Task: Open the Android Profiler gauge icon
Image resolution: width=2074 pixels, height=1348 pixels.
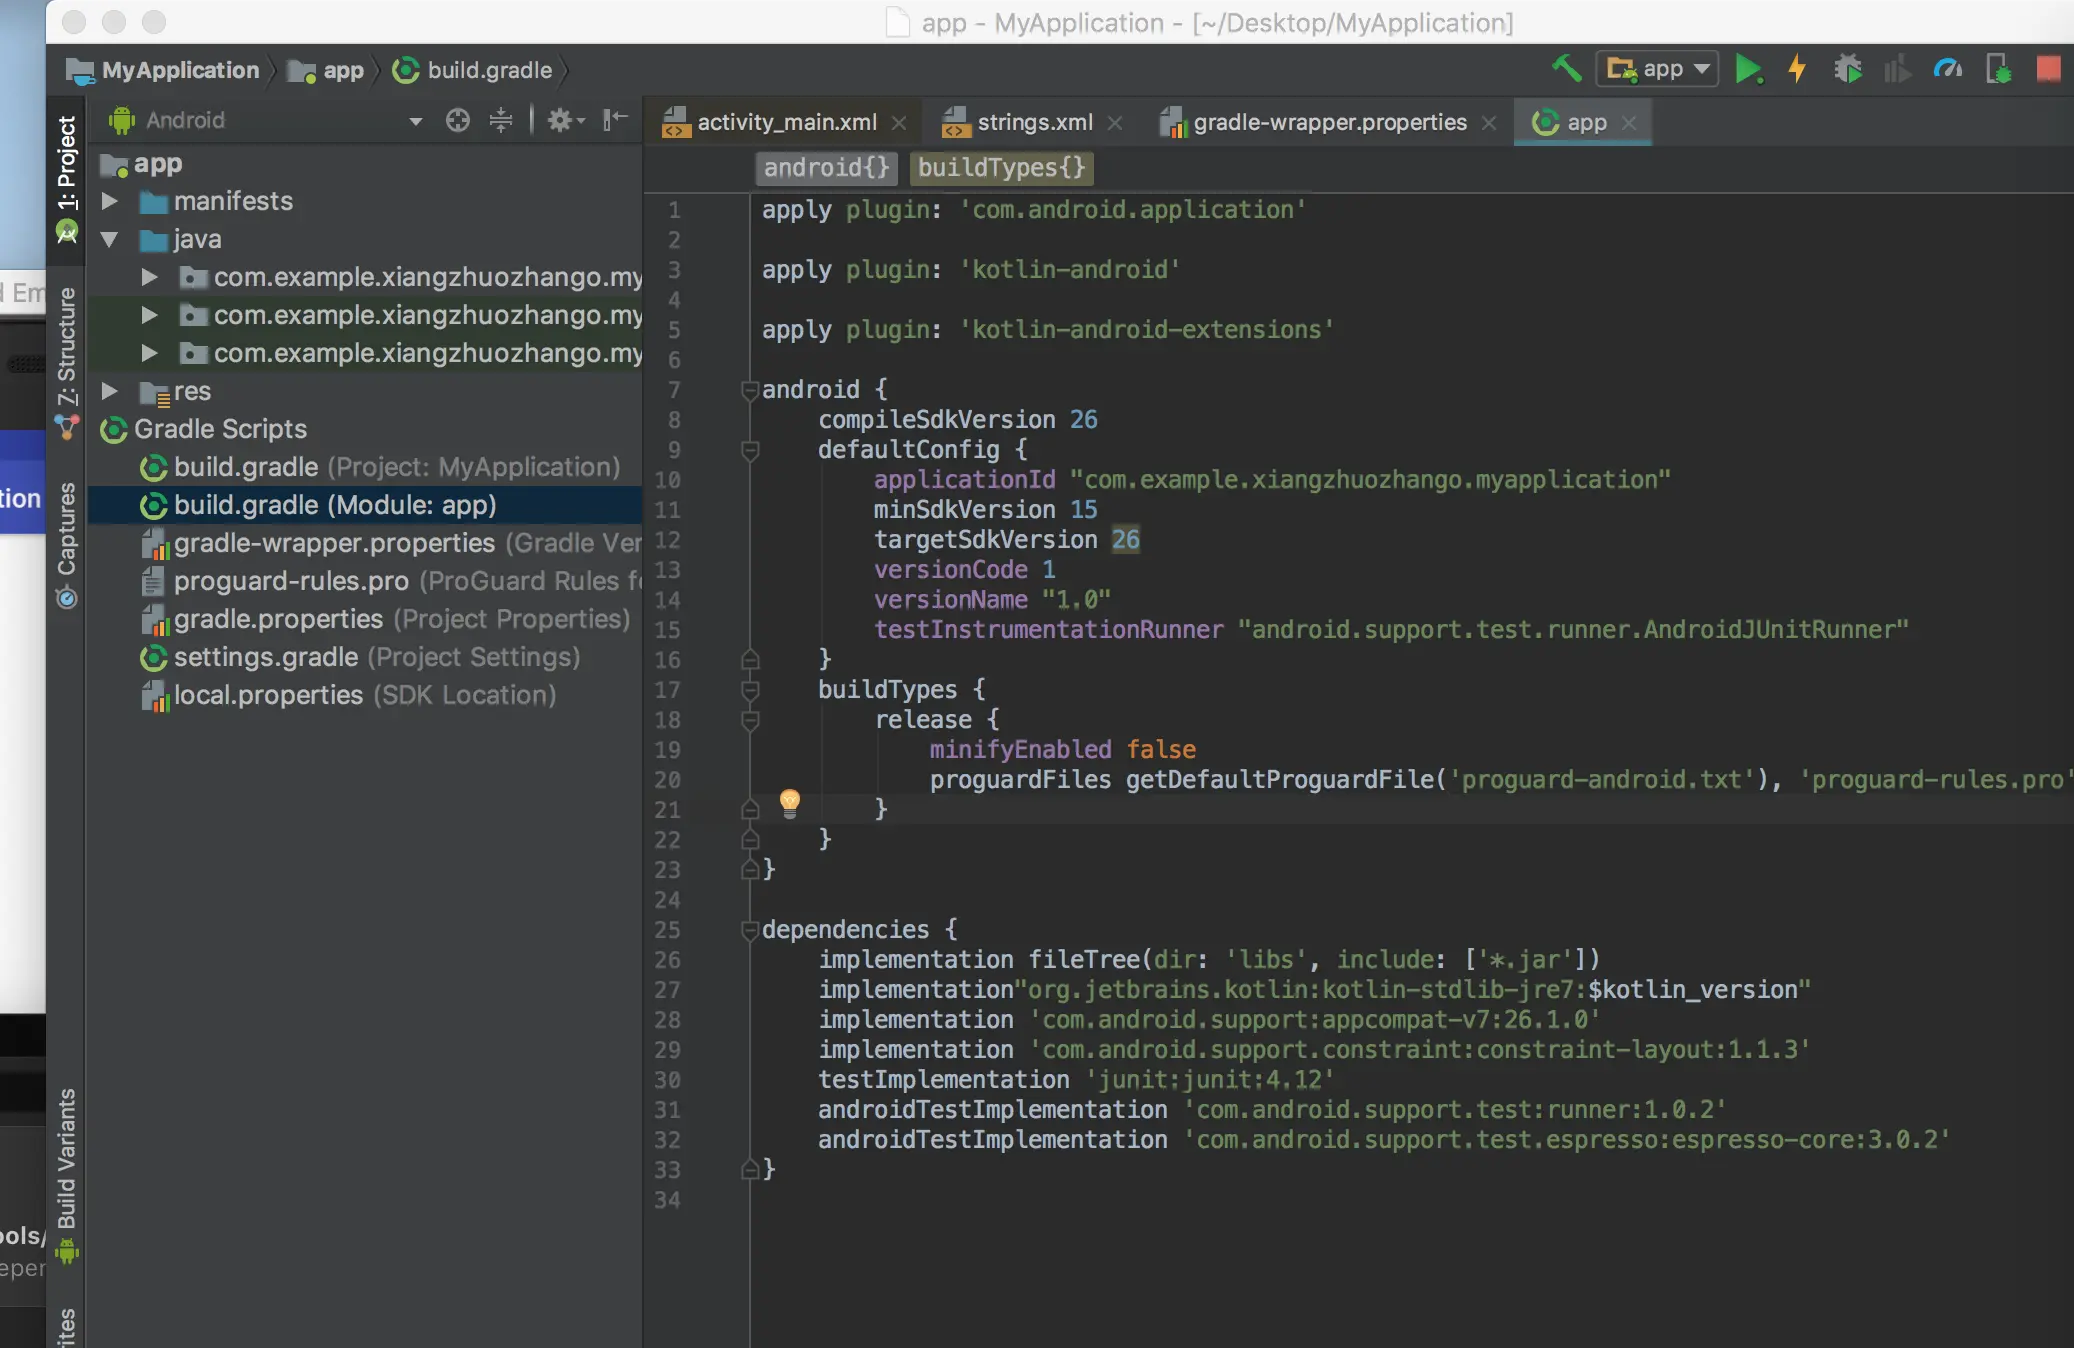Action: [1947, 69]
